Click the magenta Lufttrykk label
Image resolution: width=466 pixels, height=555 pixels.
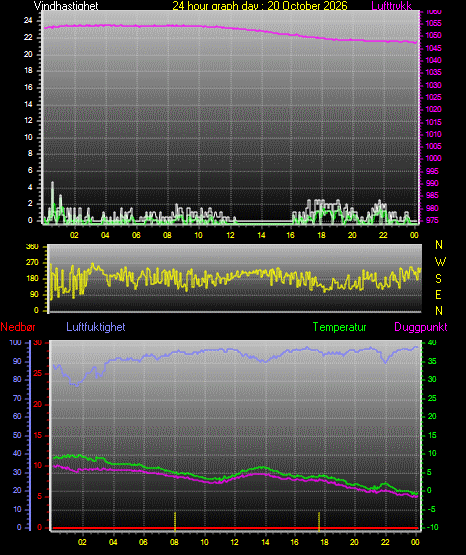(x=391, y=5)
